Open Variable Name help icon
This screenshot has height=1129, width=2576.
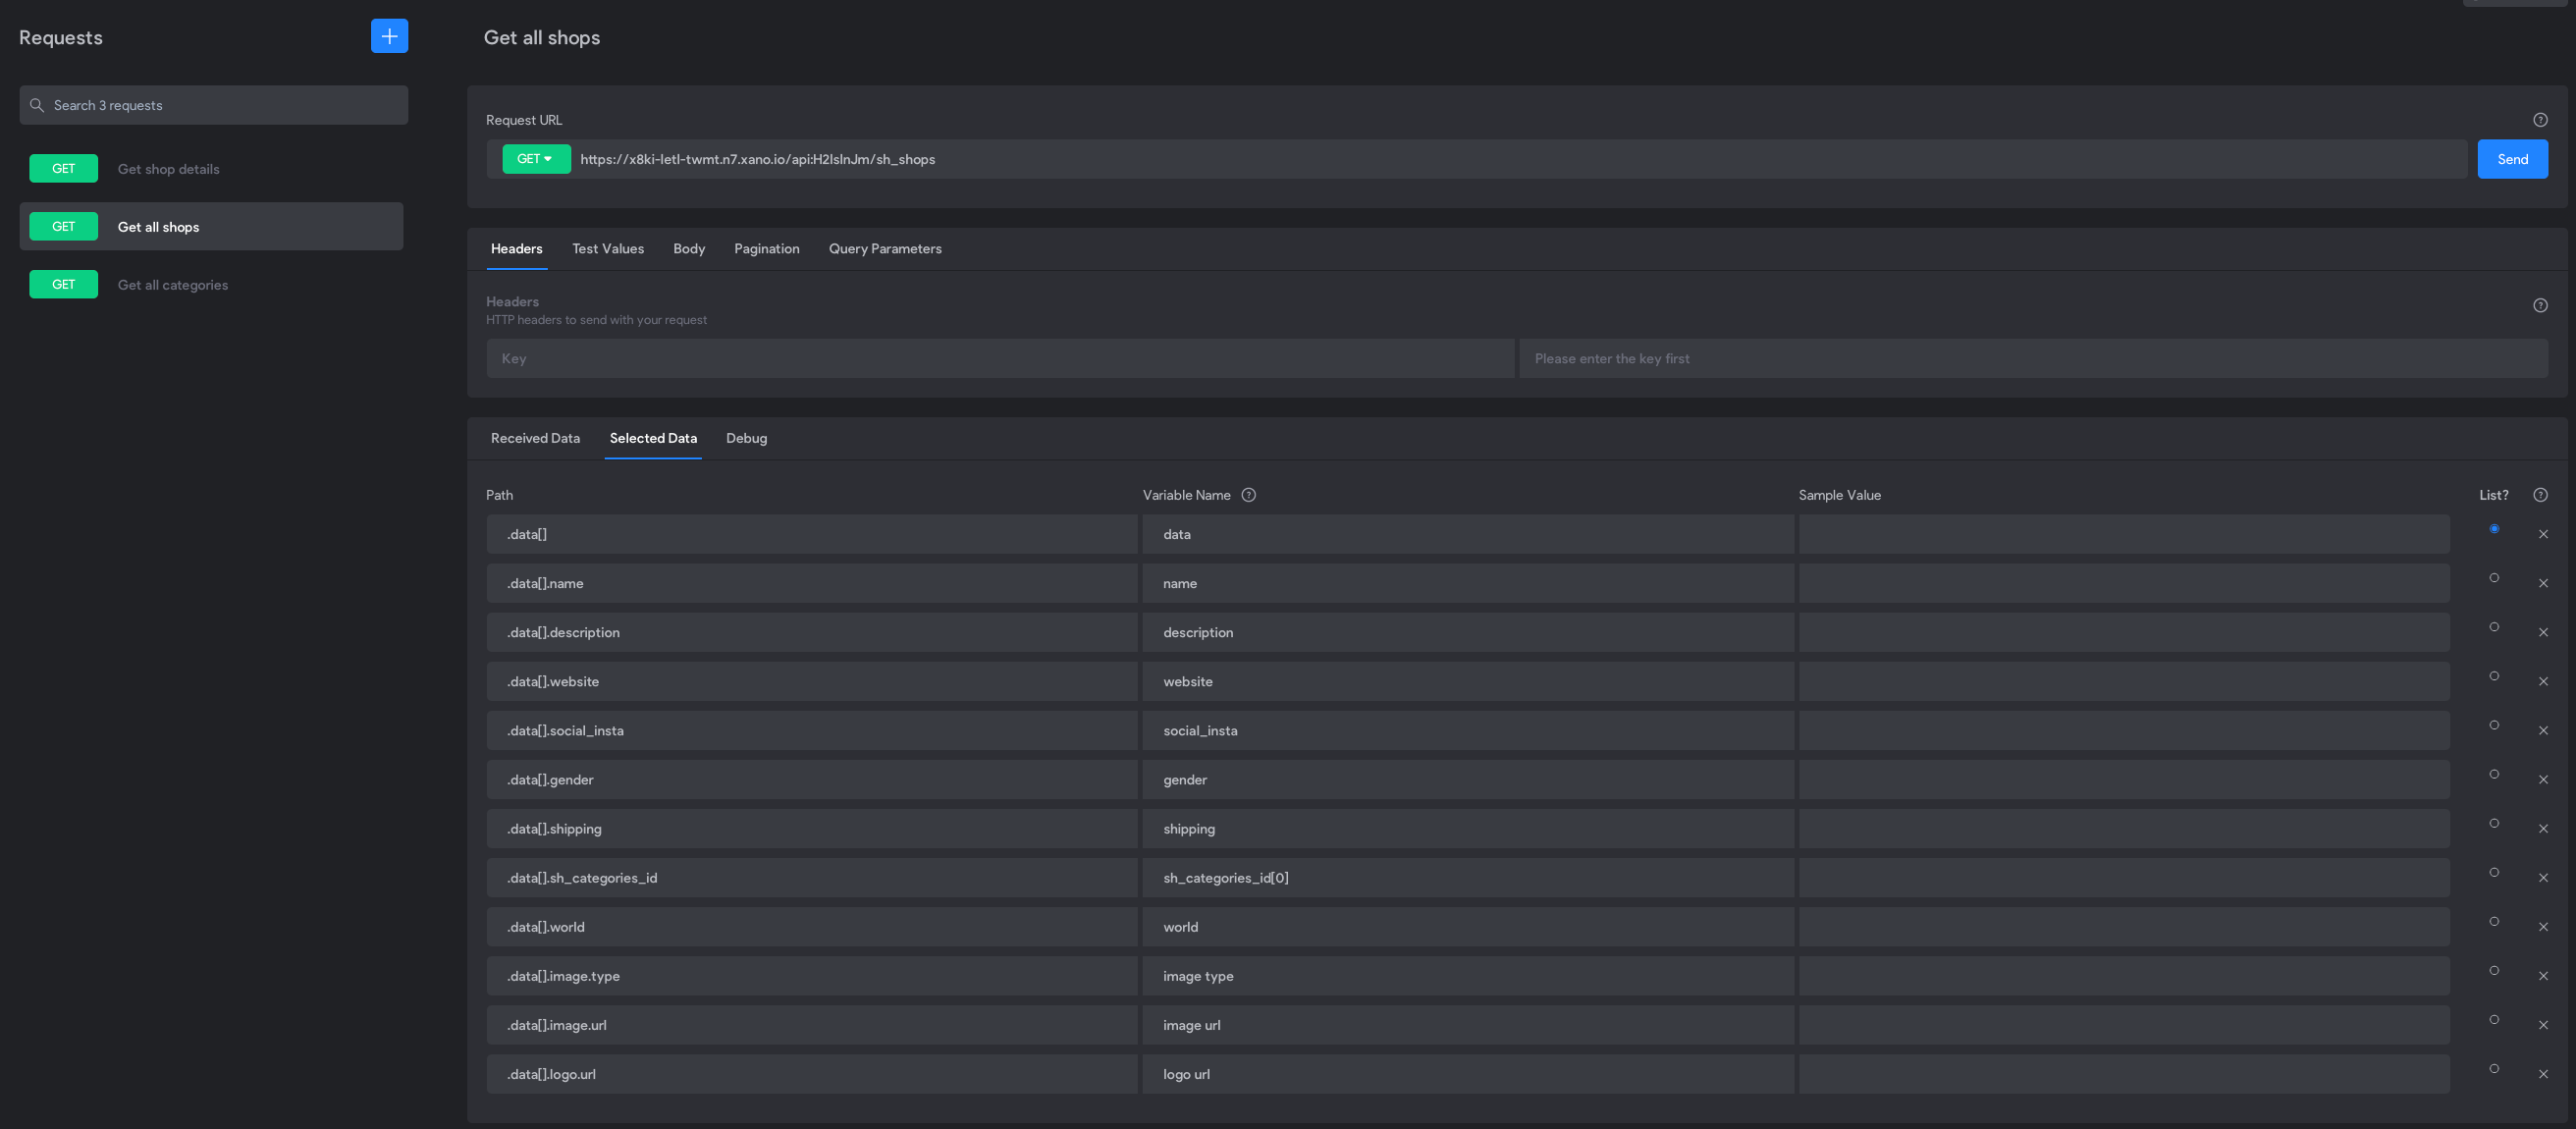click(1248, 495)
